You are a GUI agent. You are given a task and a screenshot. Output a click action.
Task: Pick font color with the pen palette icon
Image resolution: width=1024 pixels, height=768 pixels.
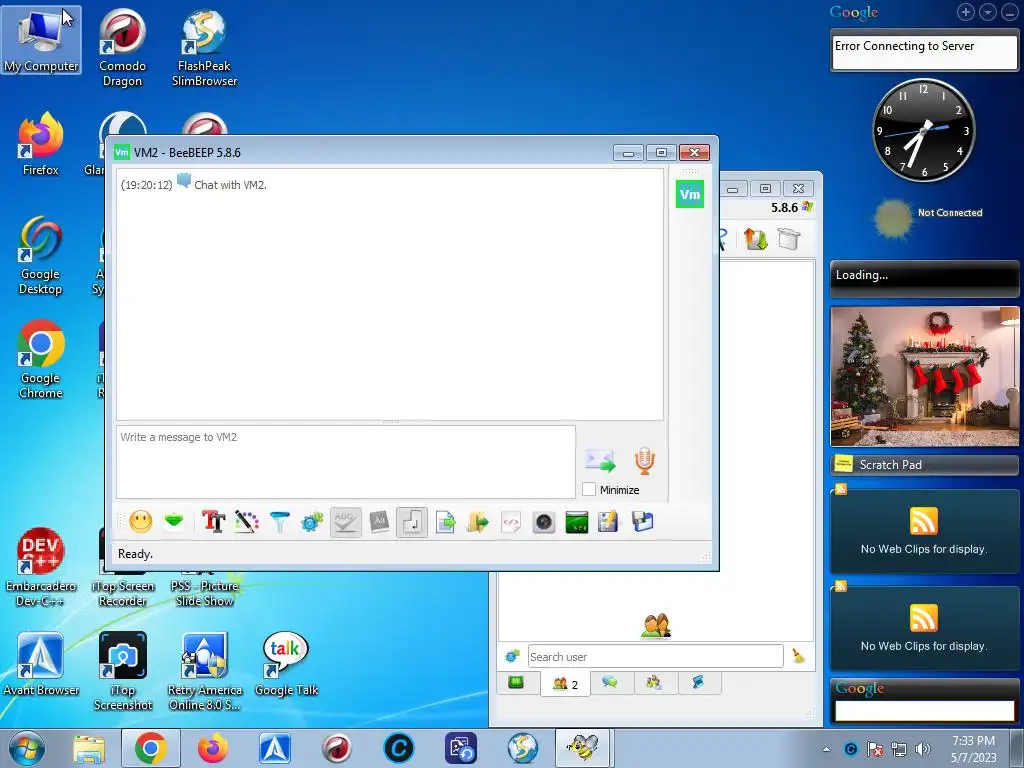[x=246, y=522]
